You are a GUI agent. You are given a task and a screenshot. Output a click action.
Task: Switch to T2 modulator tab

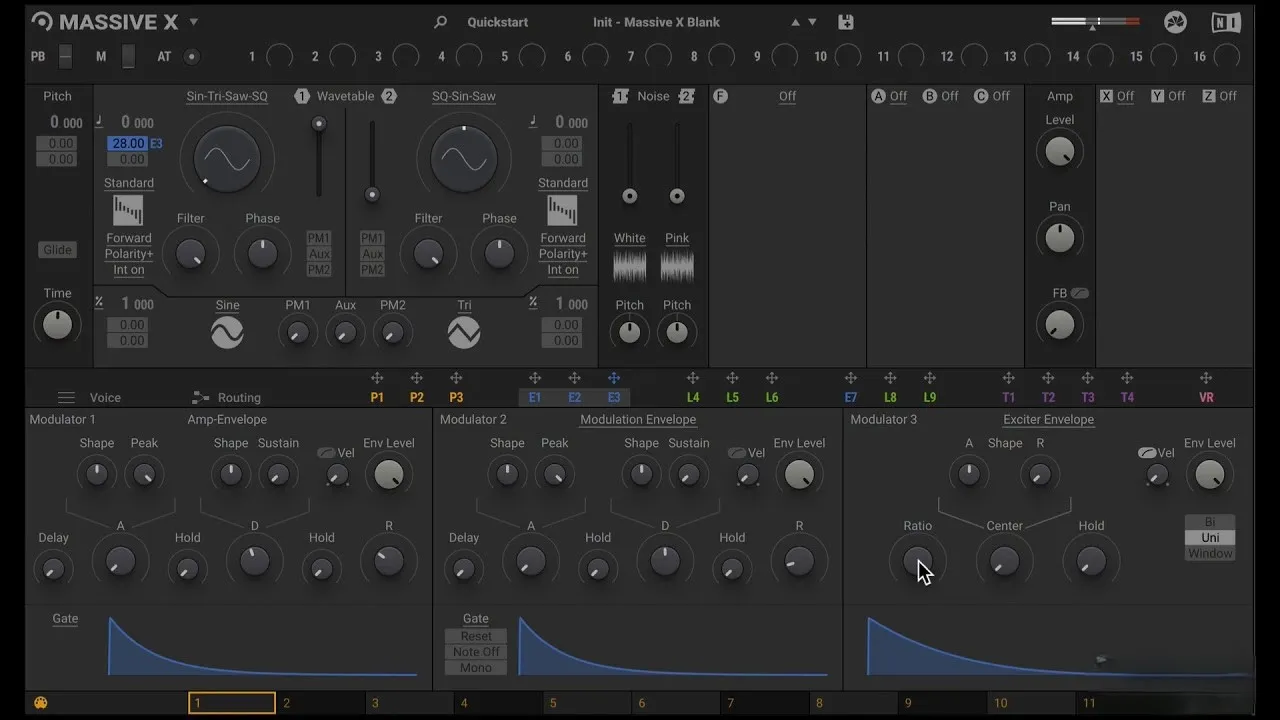[1048, 397]
